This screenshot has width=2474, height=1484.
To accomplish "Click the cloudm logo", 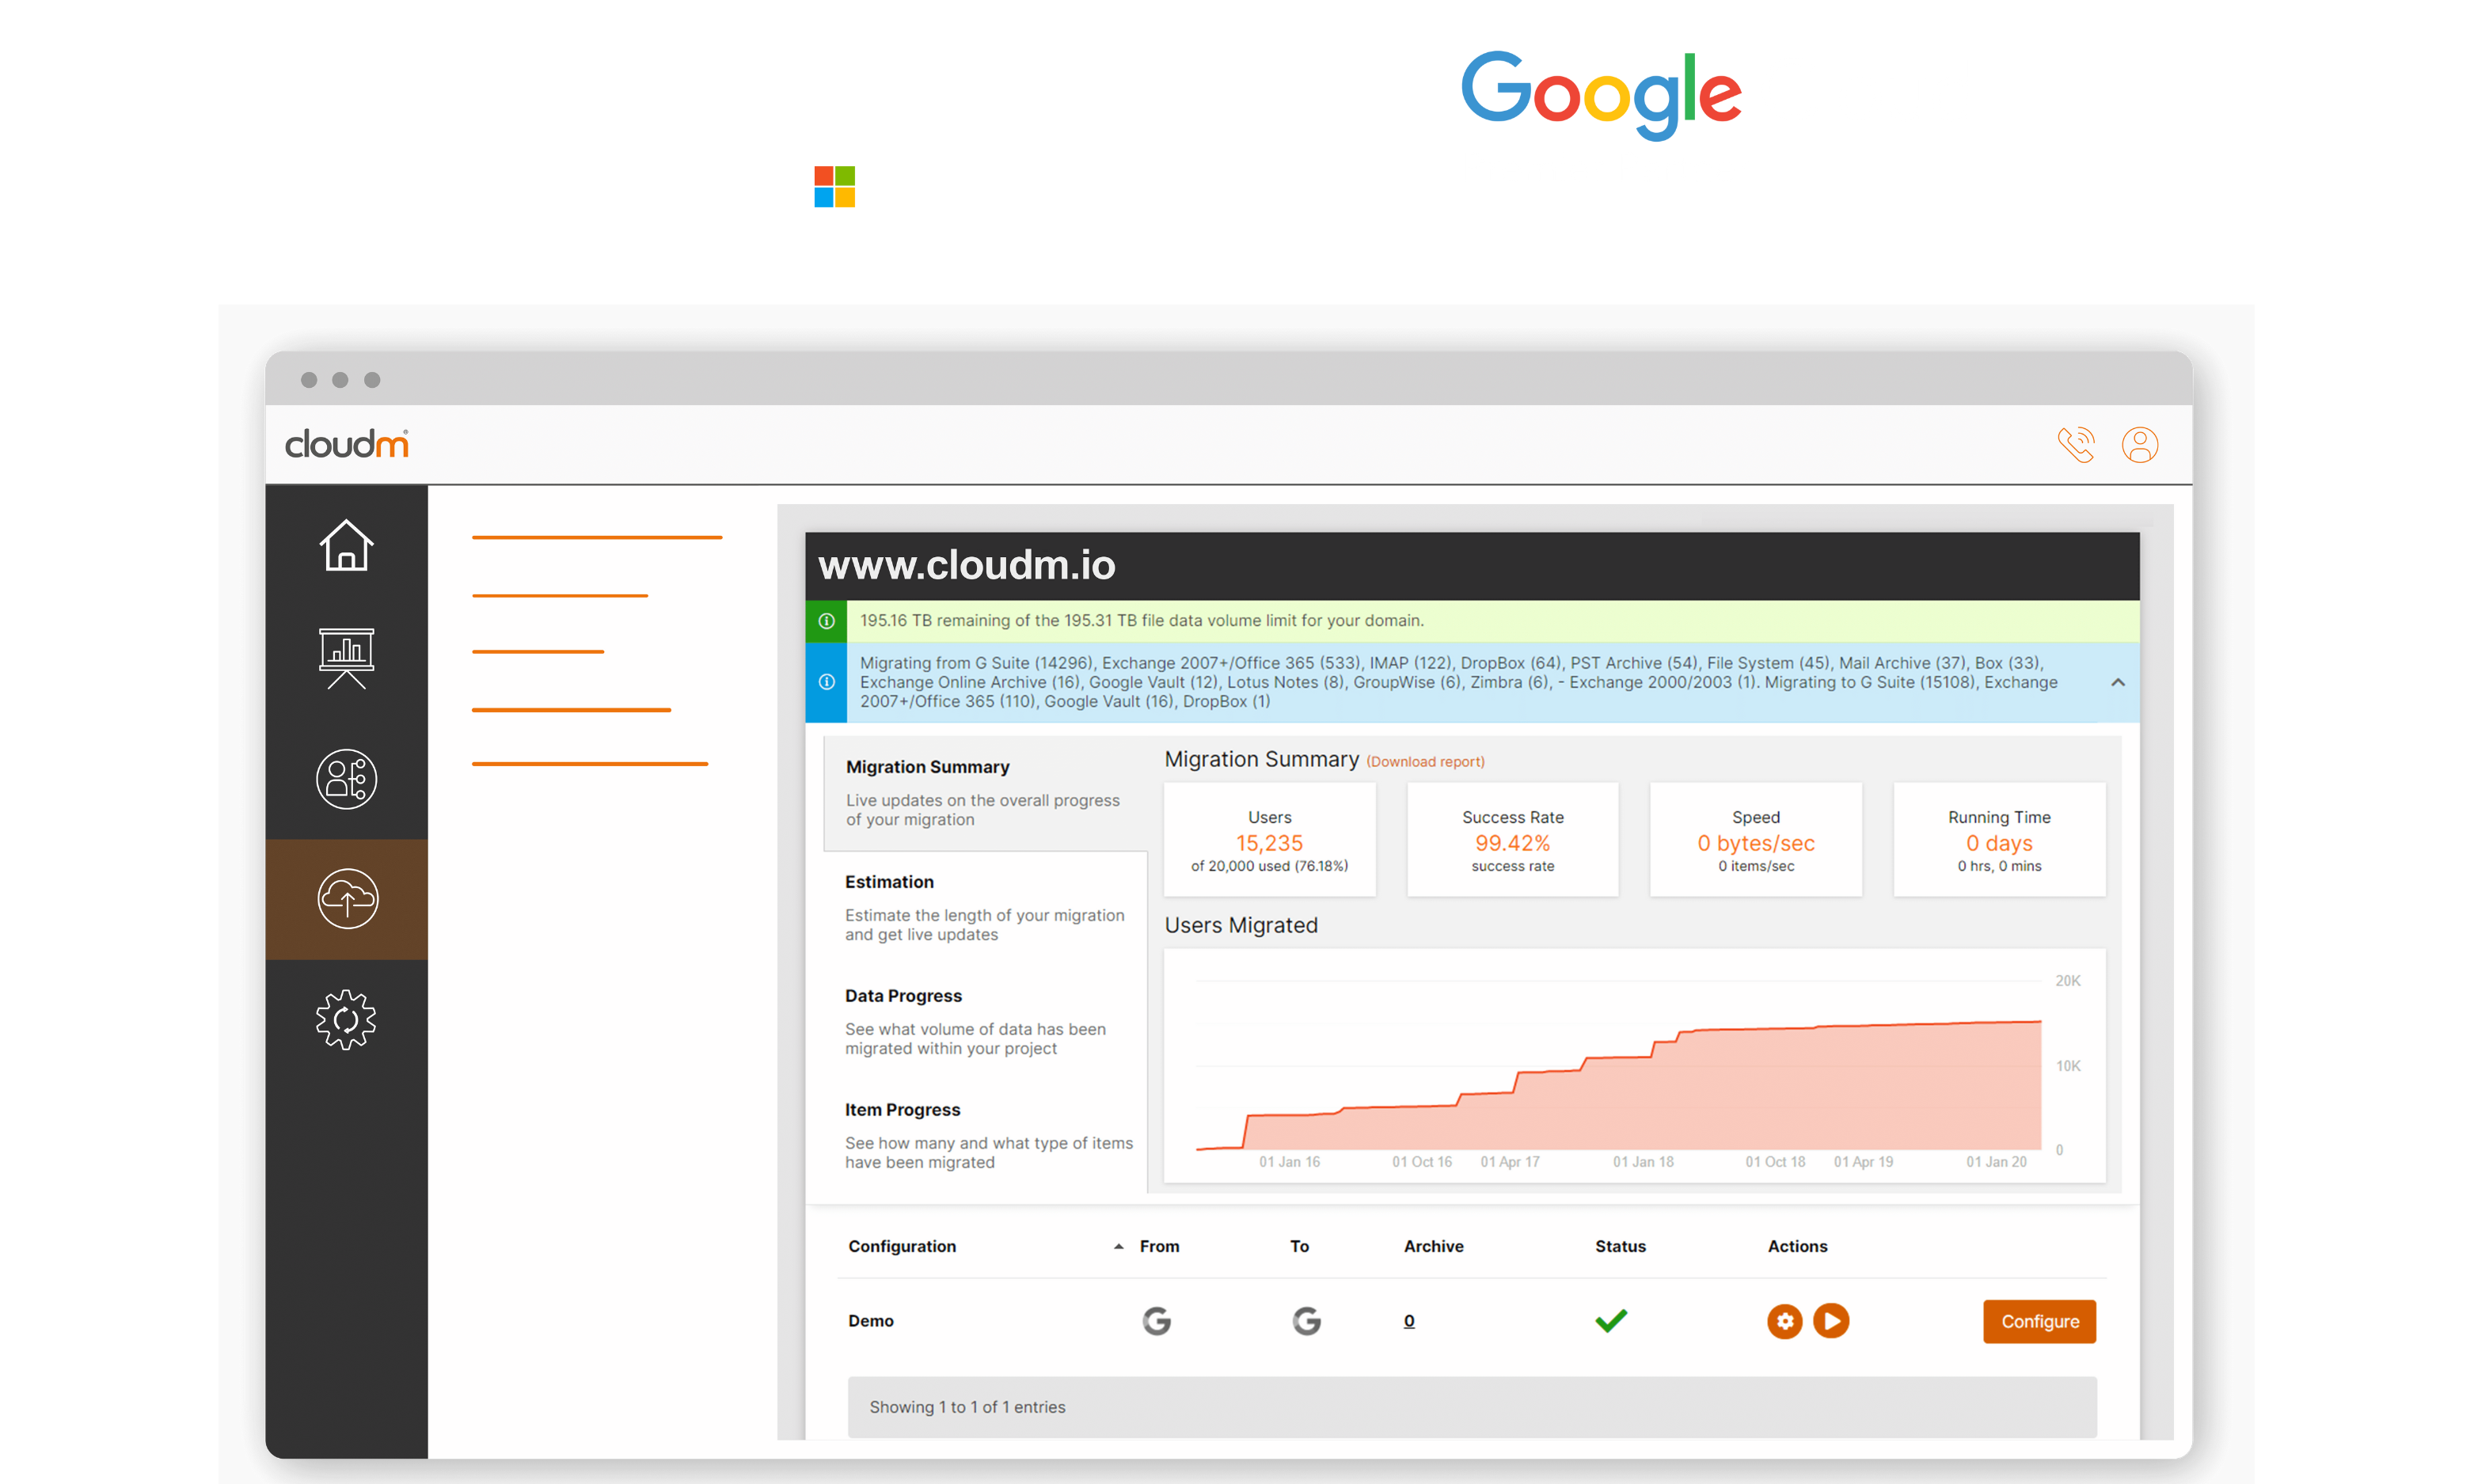I will point(346,444).
